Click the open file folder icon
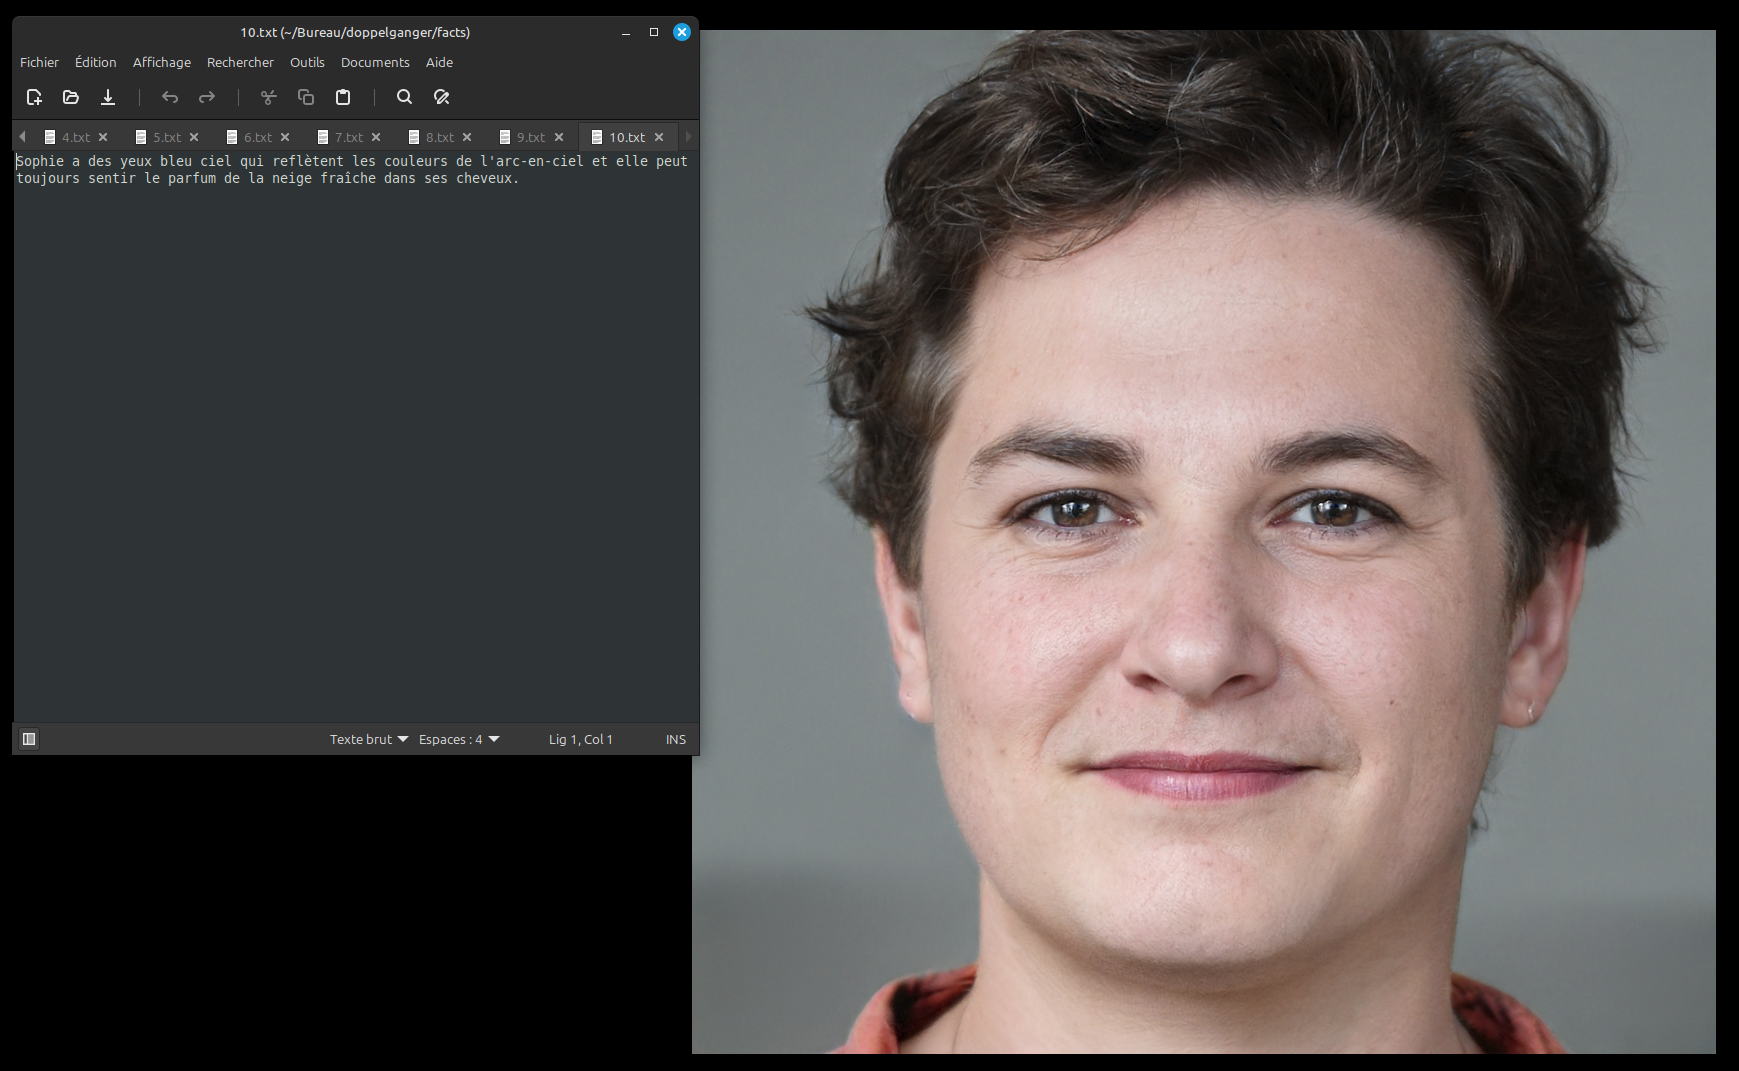Viewport: 1739px width, 1071px height. point(71,97)
